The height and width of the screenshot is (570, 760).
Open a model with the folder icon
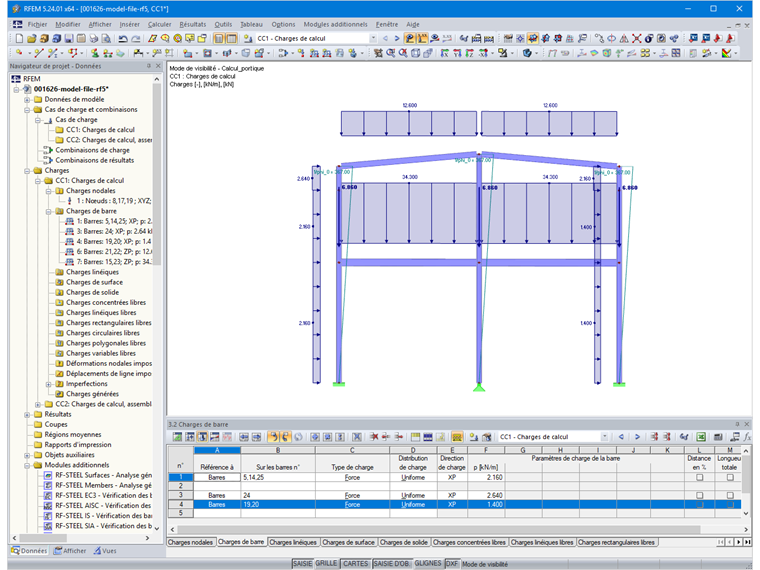32,38
